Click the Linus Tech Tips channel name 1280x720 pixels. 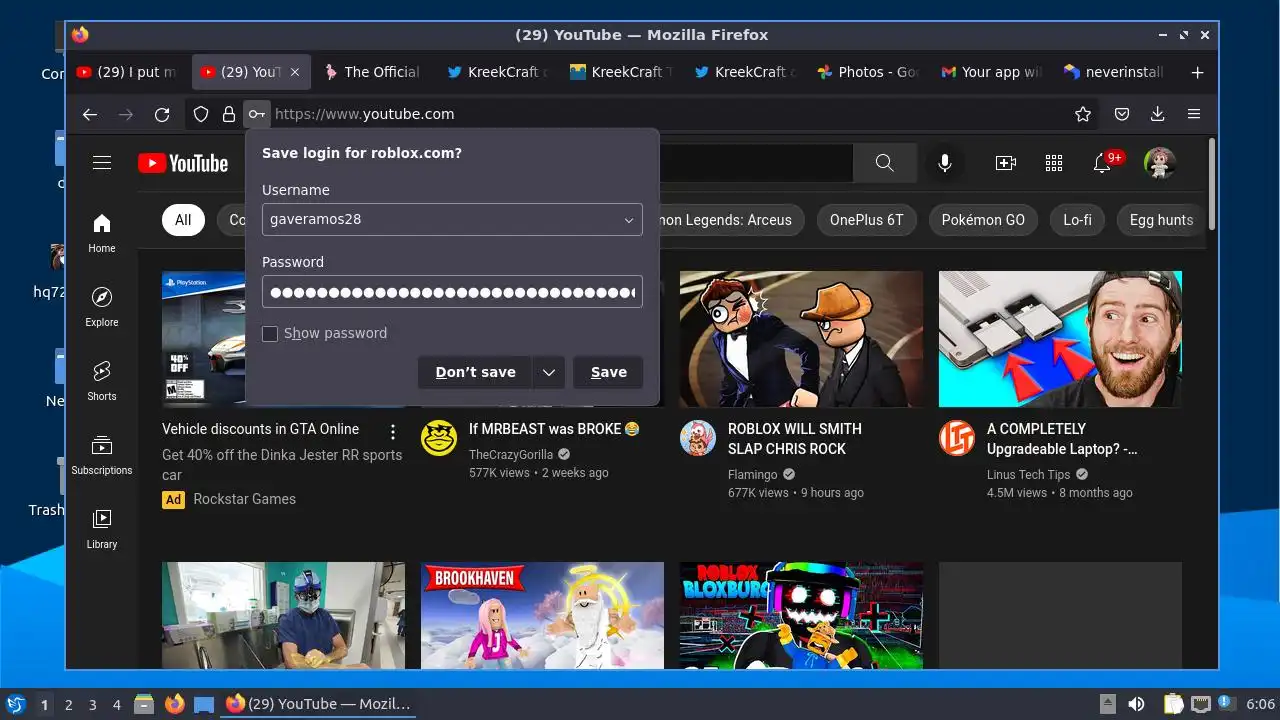coord(1028,475)
